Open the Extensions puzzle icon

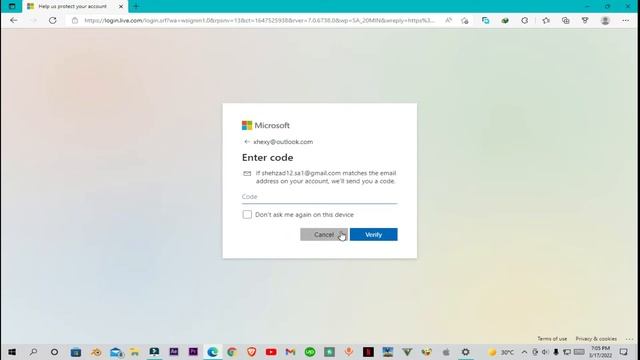524,20
